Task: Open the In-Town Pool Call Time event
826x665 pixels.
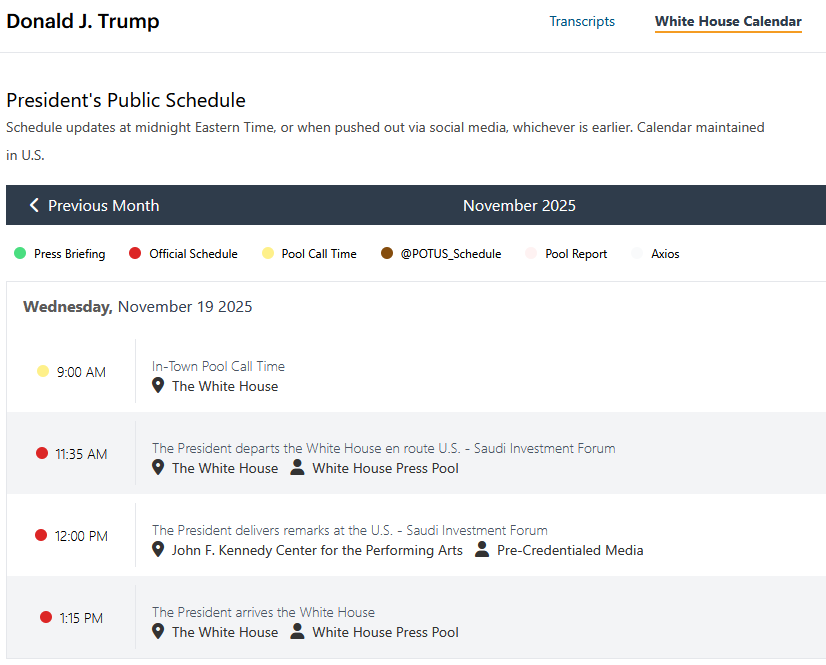Action: [x=218, y=366]
